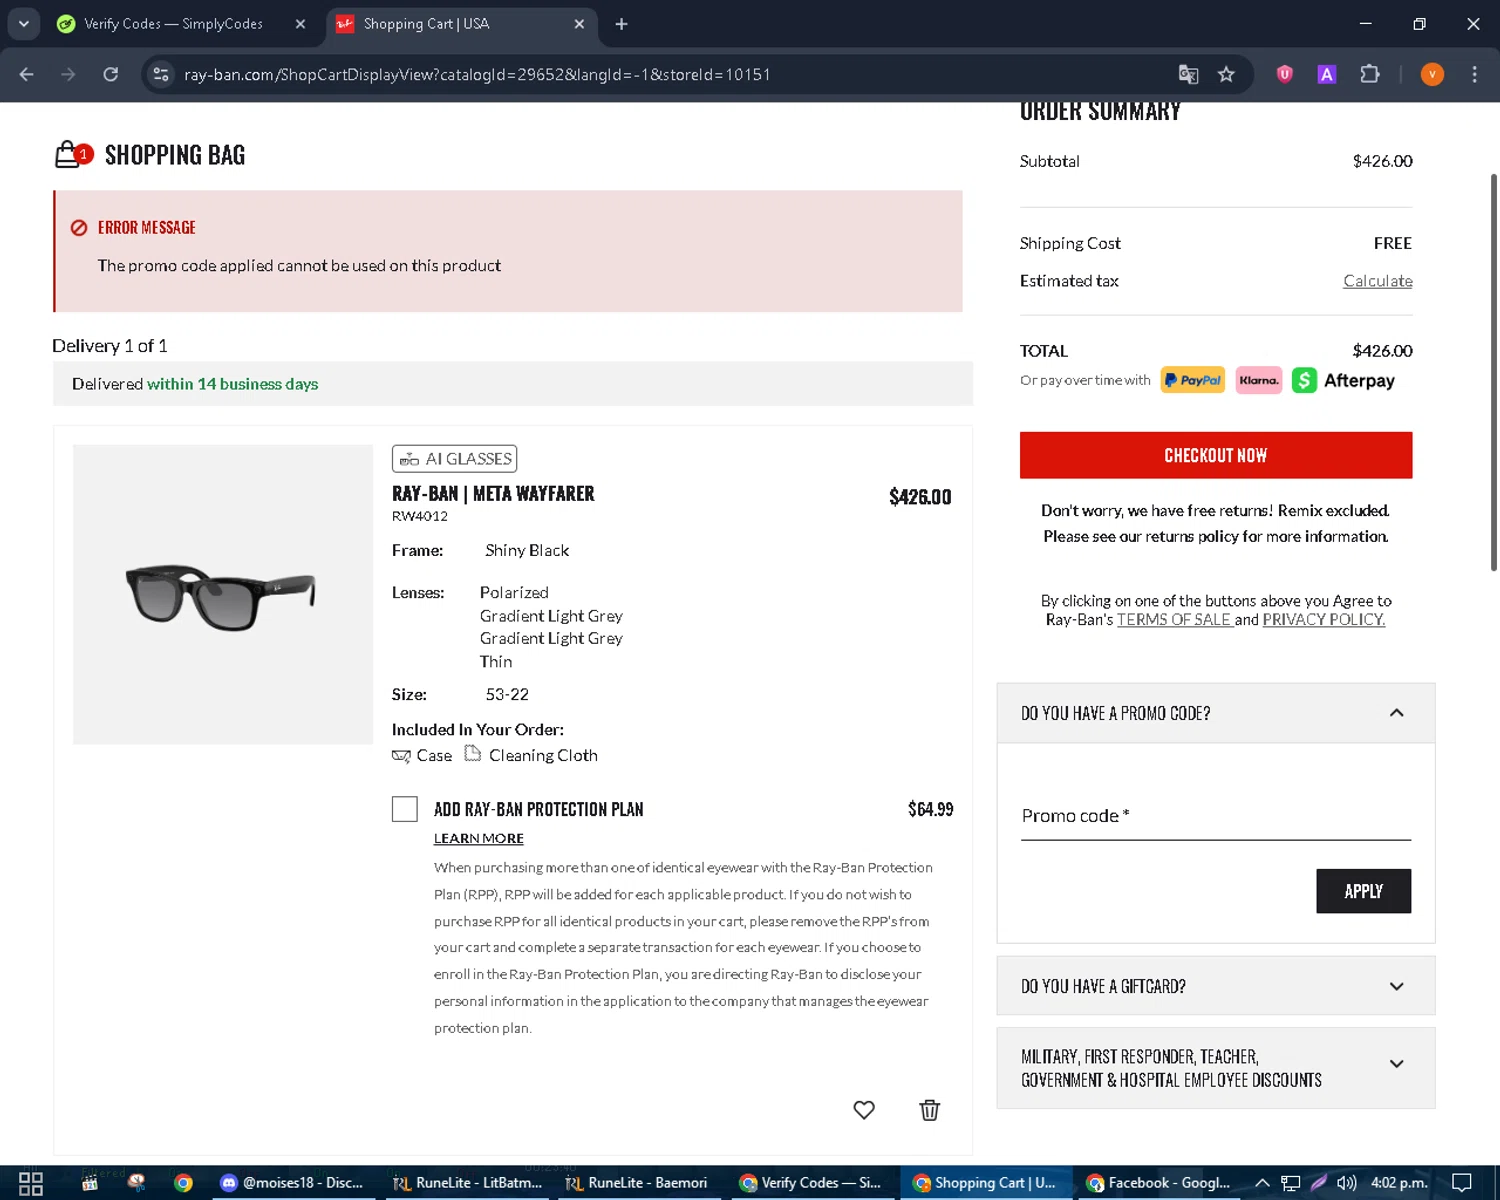Click the shopping bag icon with badge
The height and width of the screenshot is (1200, 1500).
[73, 154]
